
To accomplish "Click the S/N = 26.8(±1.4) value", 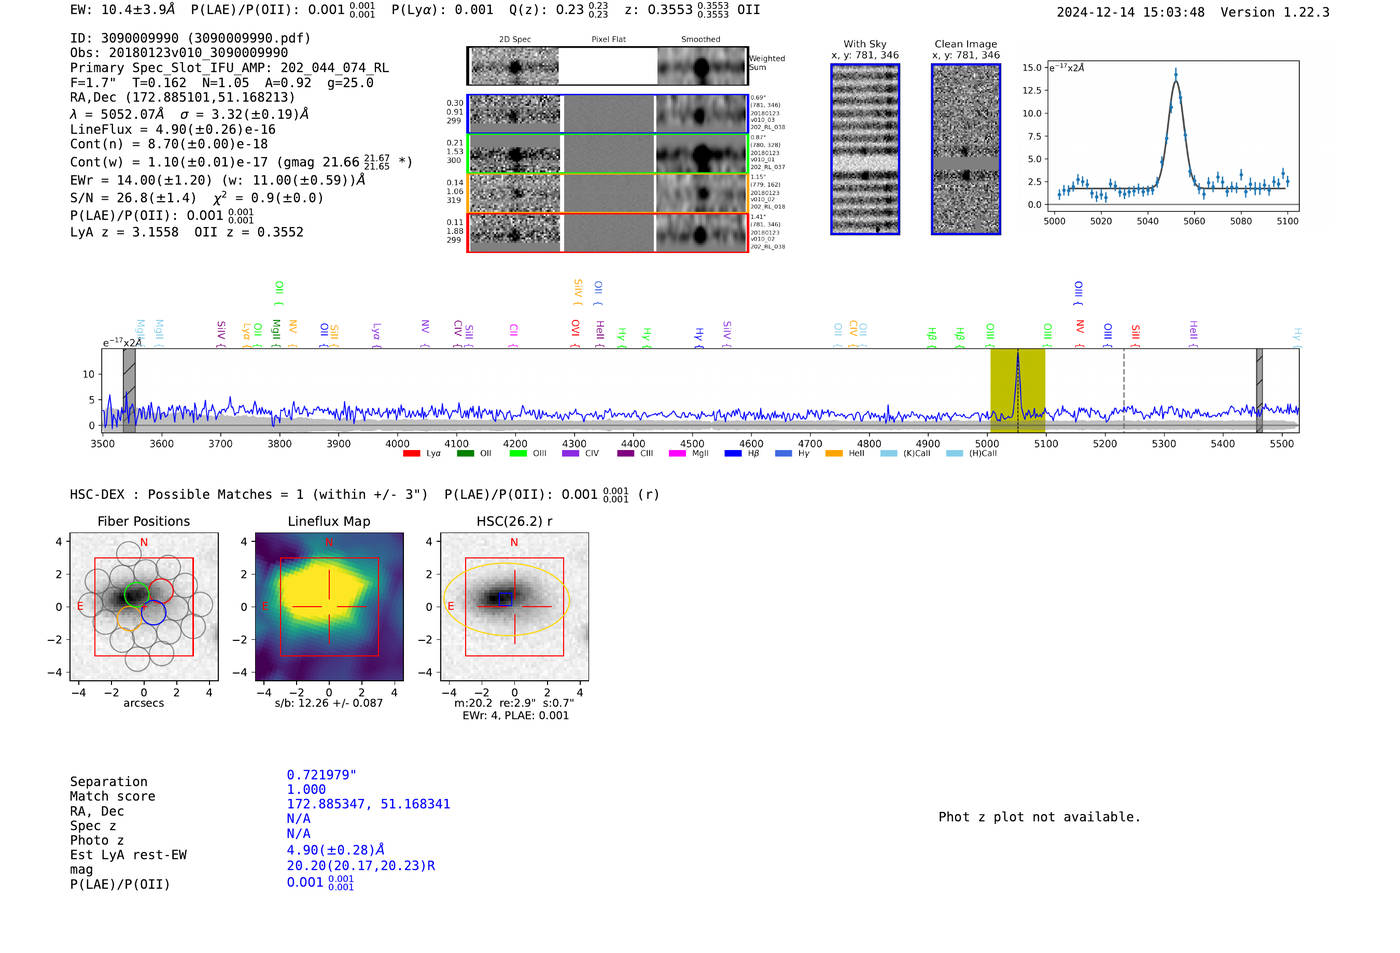I will tap(134, 198).
